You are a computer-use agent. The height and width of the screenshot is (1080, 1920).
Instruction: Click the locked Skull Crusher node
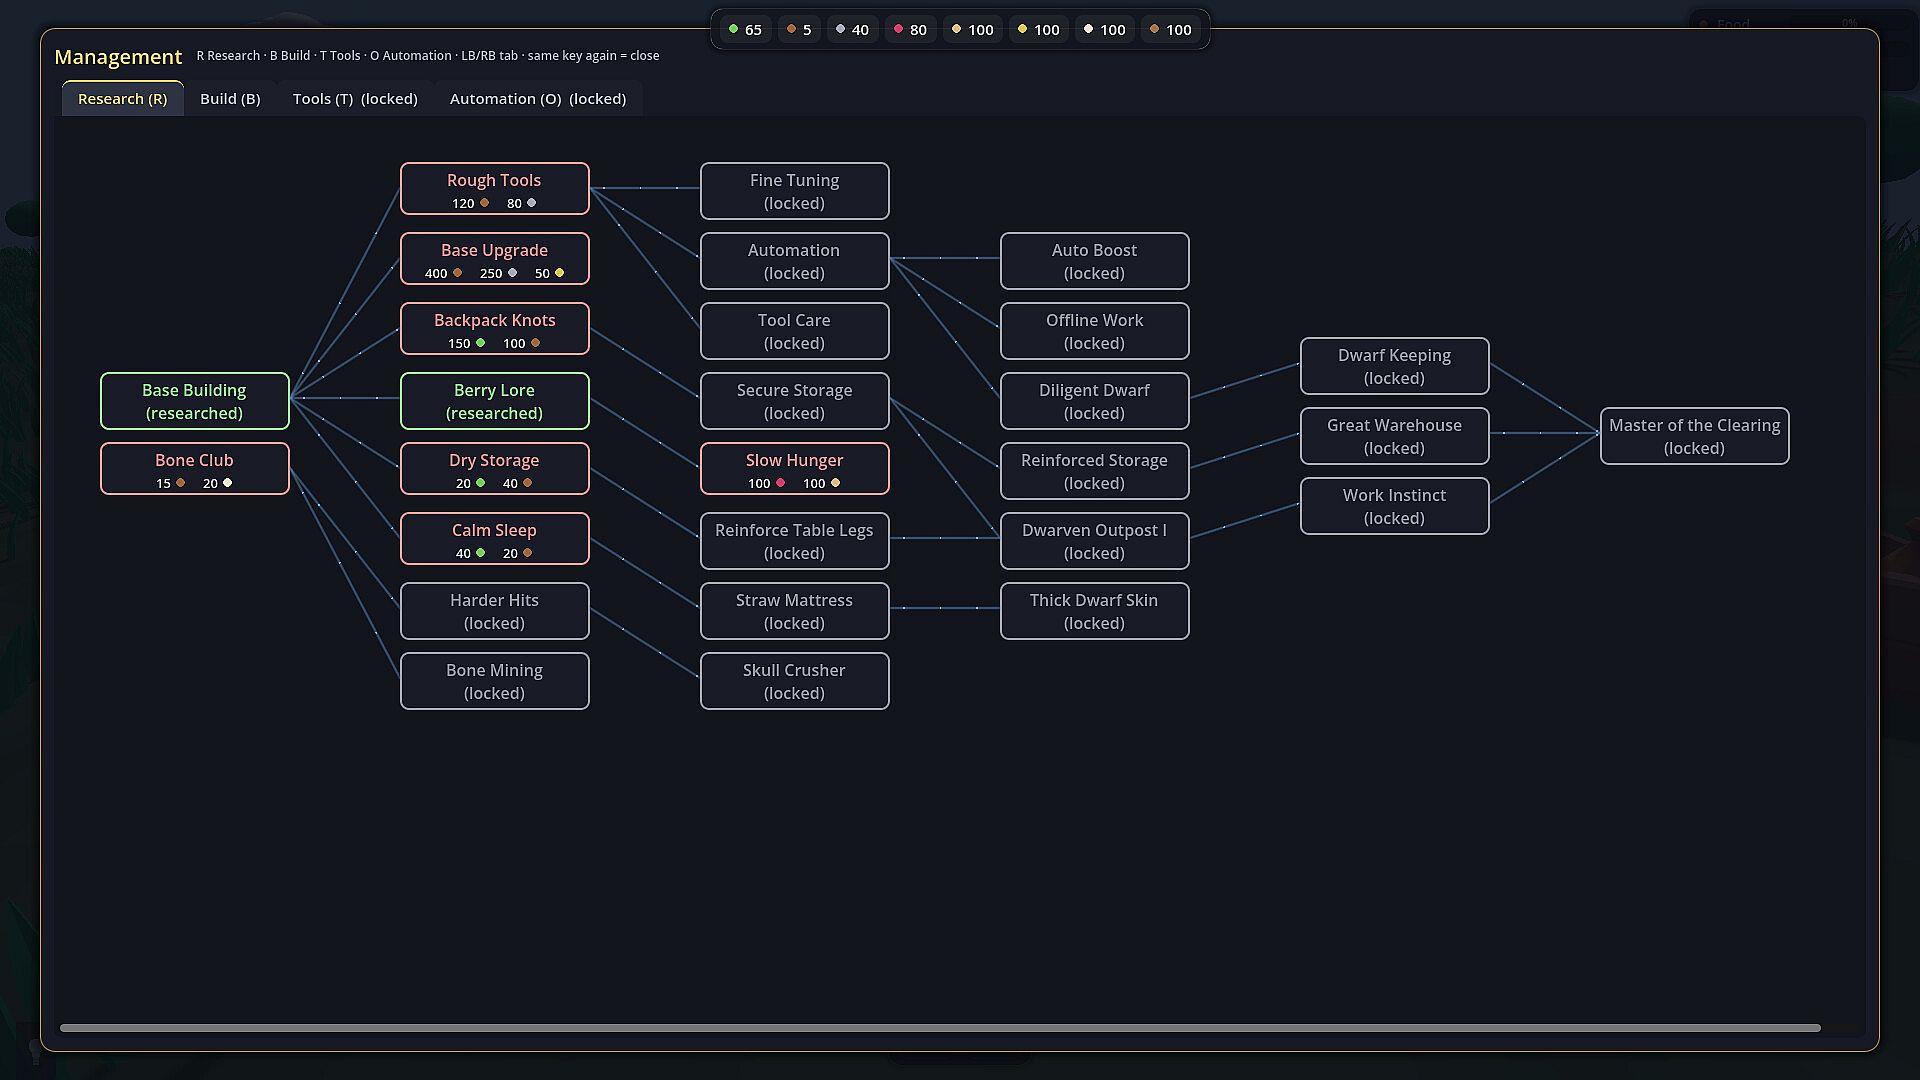pyautogui.click(x=795, y=681)
